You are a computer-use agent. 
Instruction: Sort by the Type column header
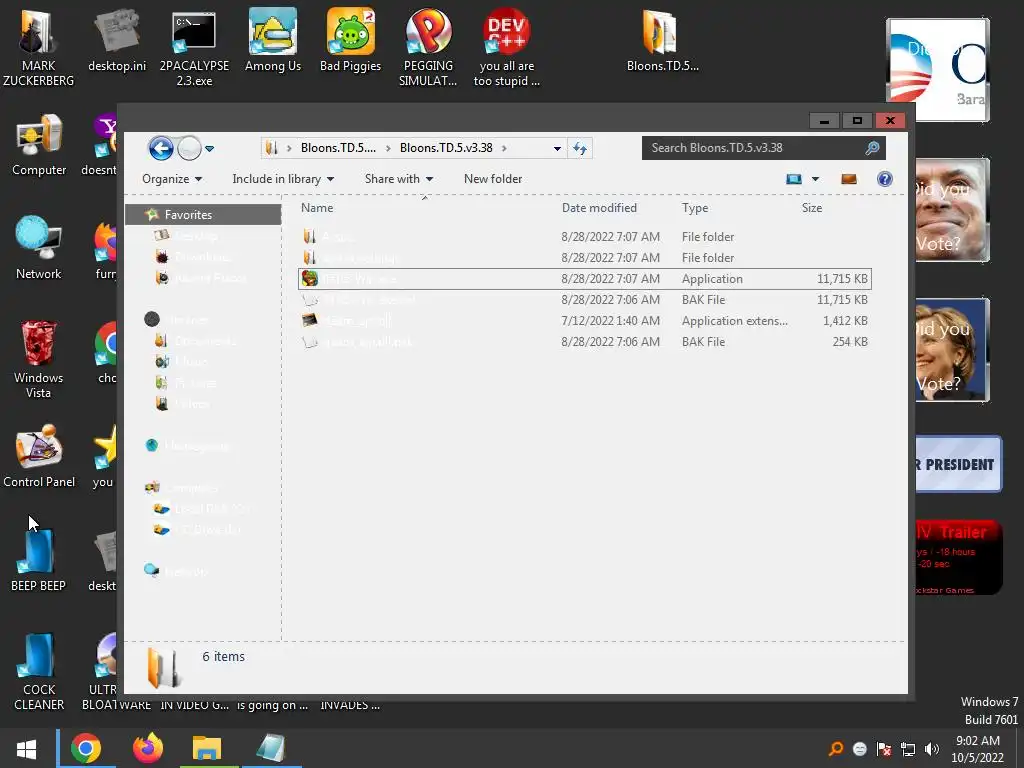point(695,208)
